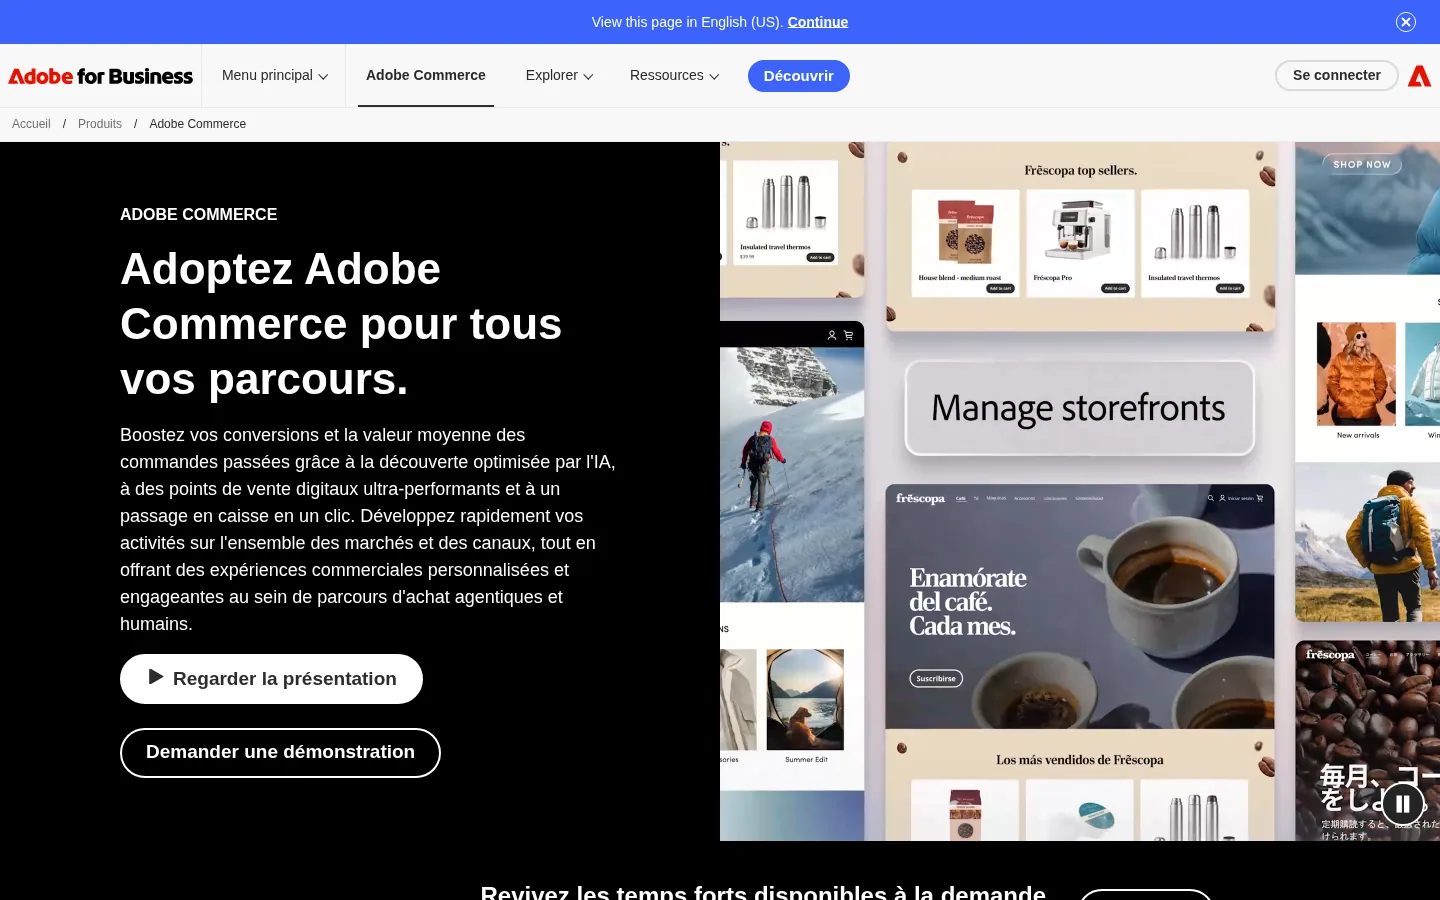Pause the hero video animation
This screenshot has height=900, width=1440.
tap(1403, 804)
